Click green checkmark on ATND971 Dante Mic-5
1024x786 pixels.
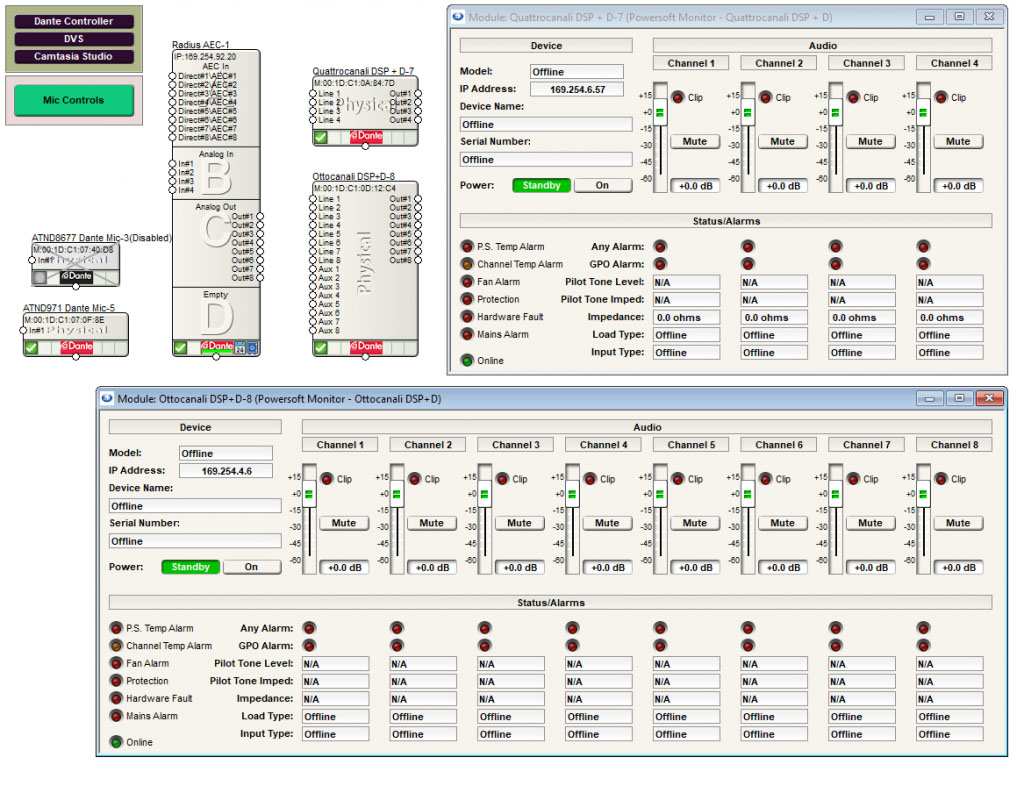point(31,348)
